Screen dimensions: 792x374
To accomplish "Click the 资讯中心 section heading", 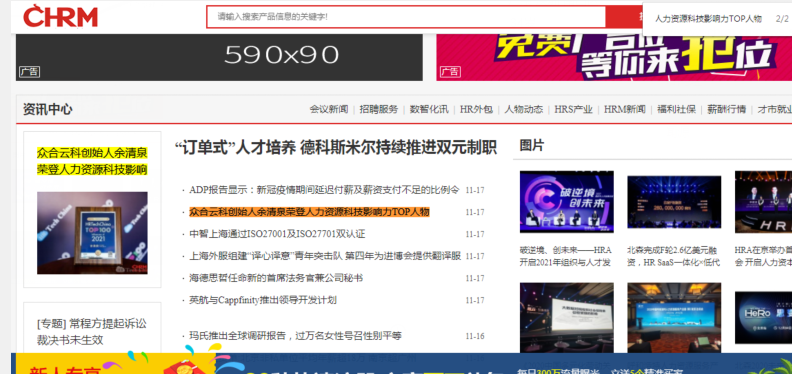I will click(x=47, y=109).
